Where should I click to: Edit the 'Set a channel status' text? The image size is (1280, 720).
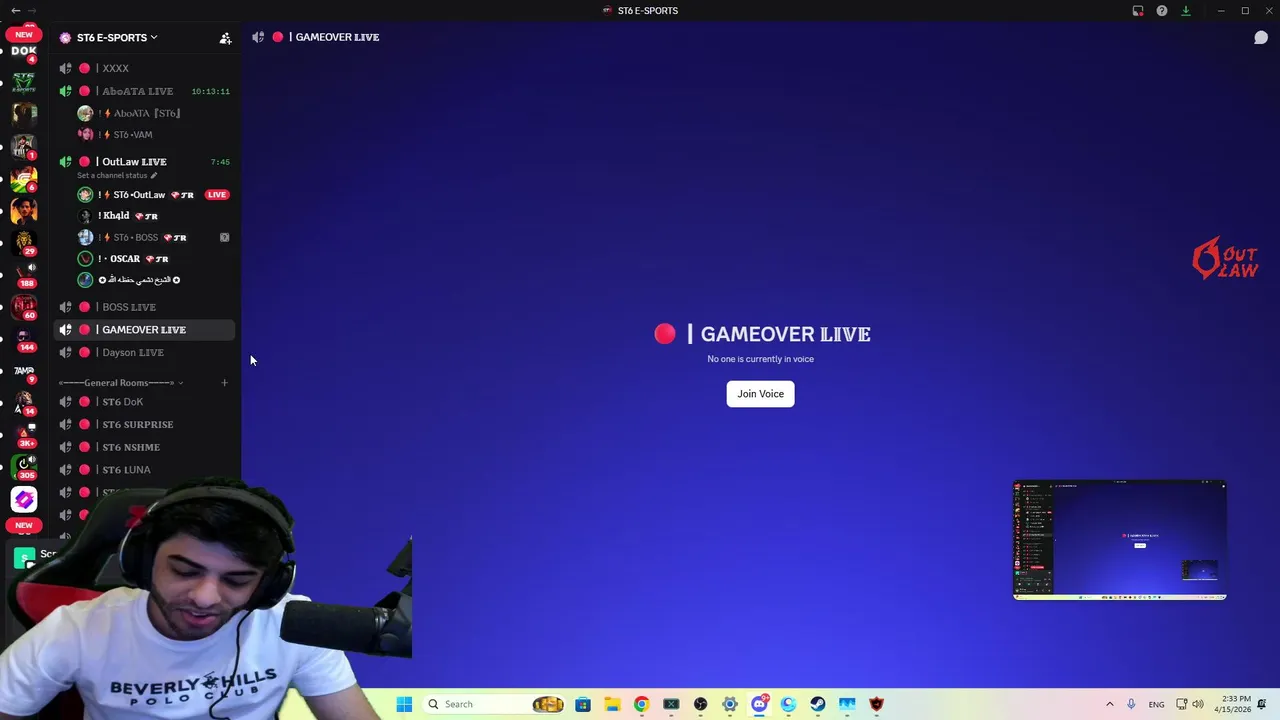click(x=117, y=176)
